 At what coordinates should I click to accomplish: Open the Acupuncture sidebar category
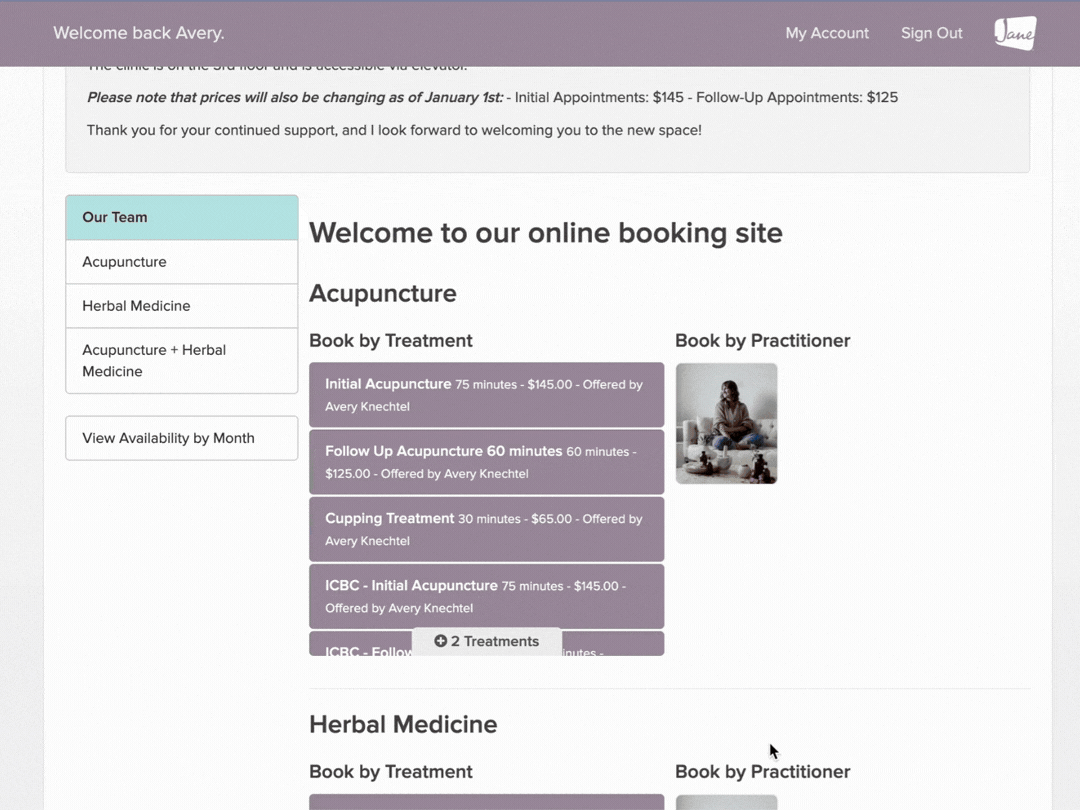click(x=182, y=262)
